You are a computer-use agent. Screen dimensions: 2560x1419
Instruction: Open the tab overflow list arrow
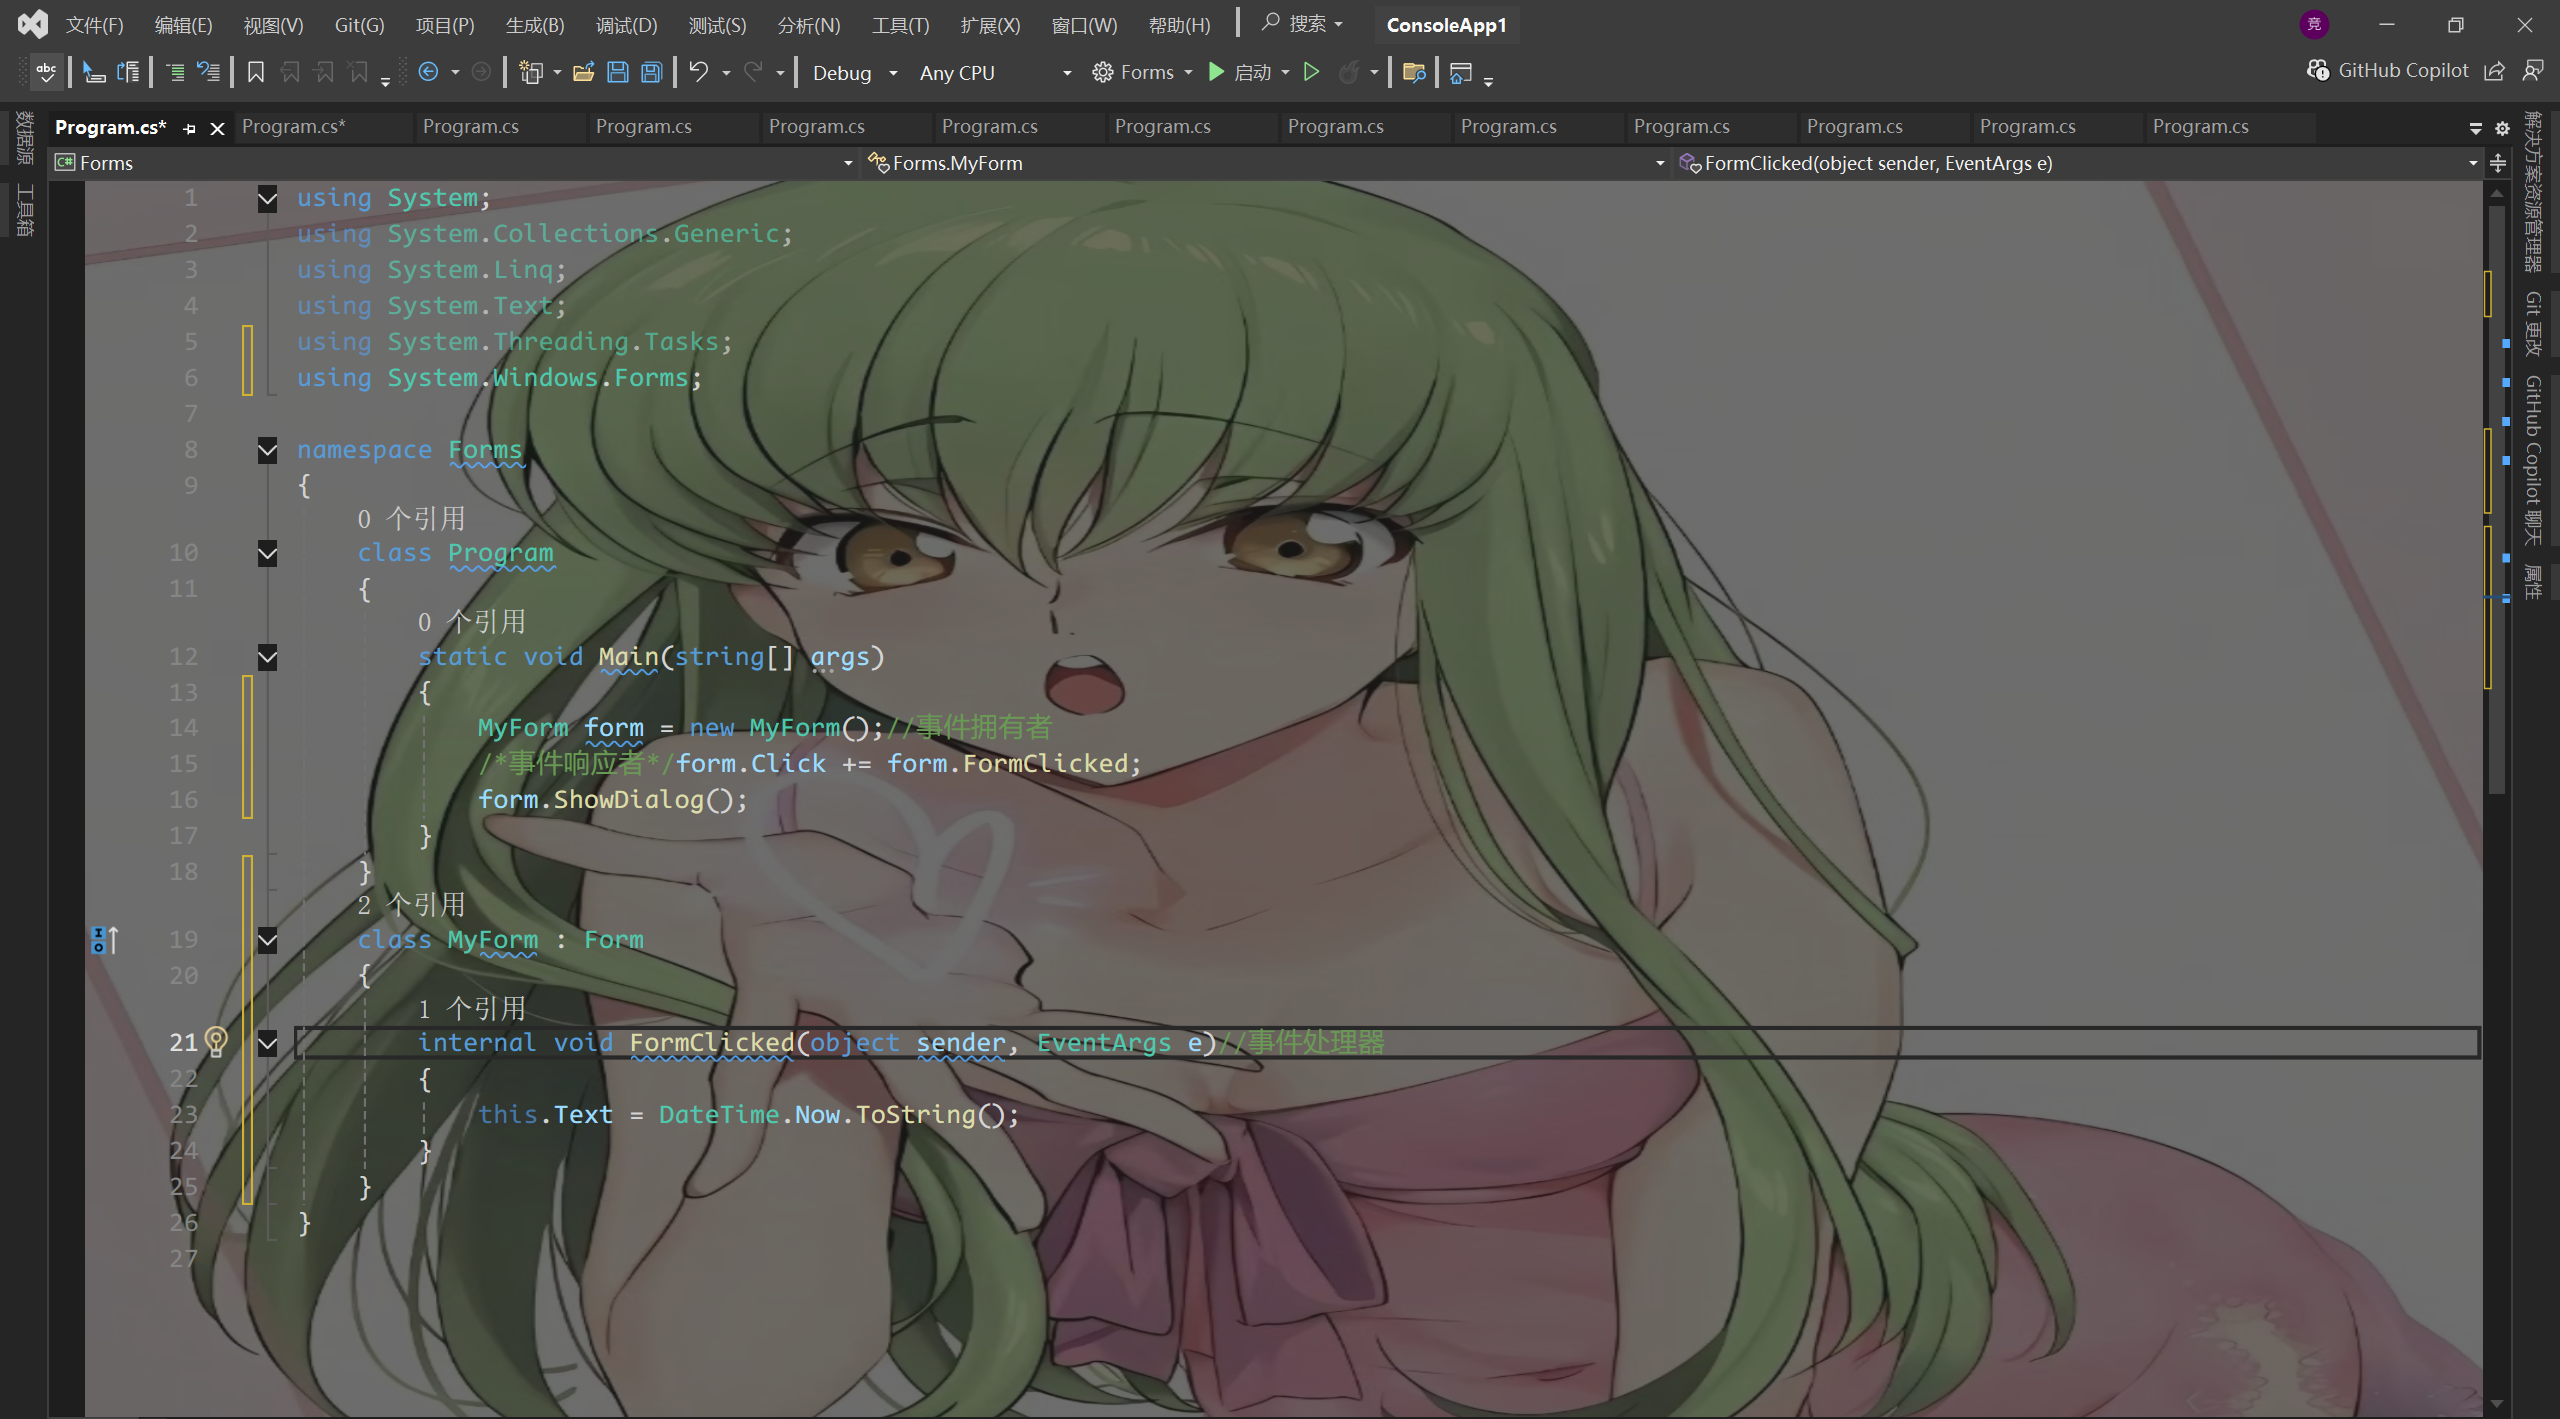[x=2476, y=128]
